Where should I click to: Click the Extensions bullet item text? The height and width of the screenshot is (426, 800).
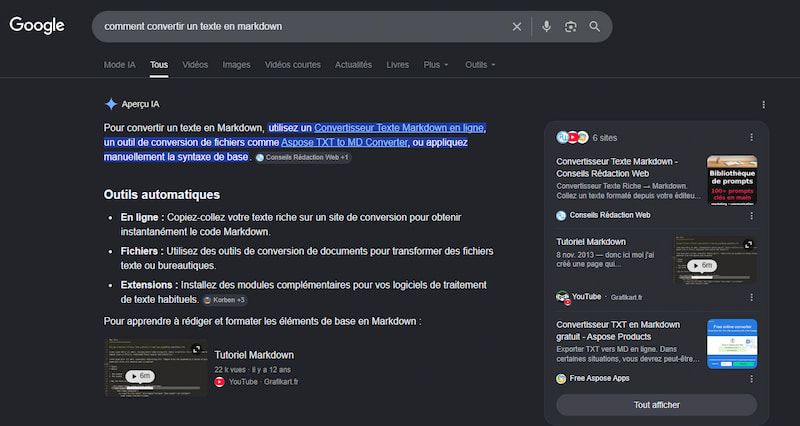[304, 292]
